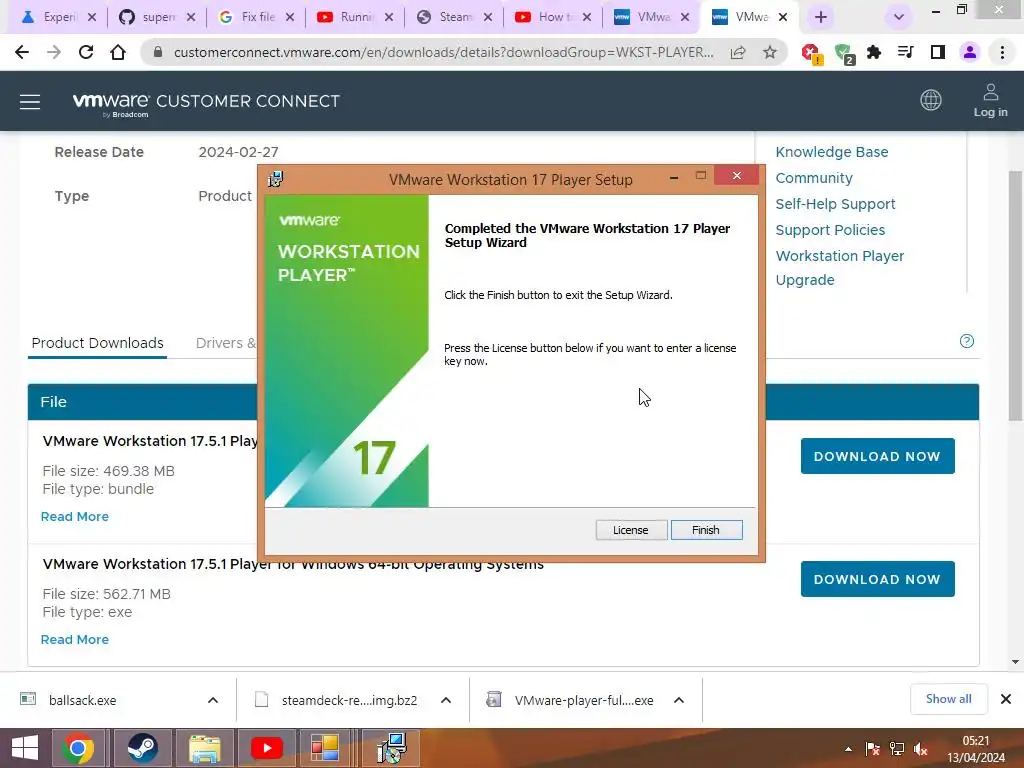This screenshot has width=1024, height=768.
Task: Open Workstation Player Upgrade link
Action: tap(840, 268)
